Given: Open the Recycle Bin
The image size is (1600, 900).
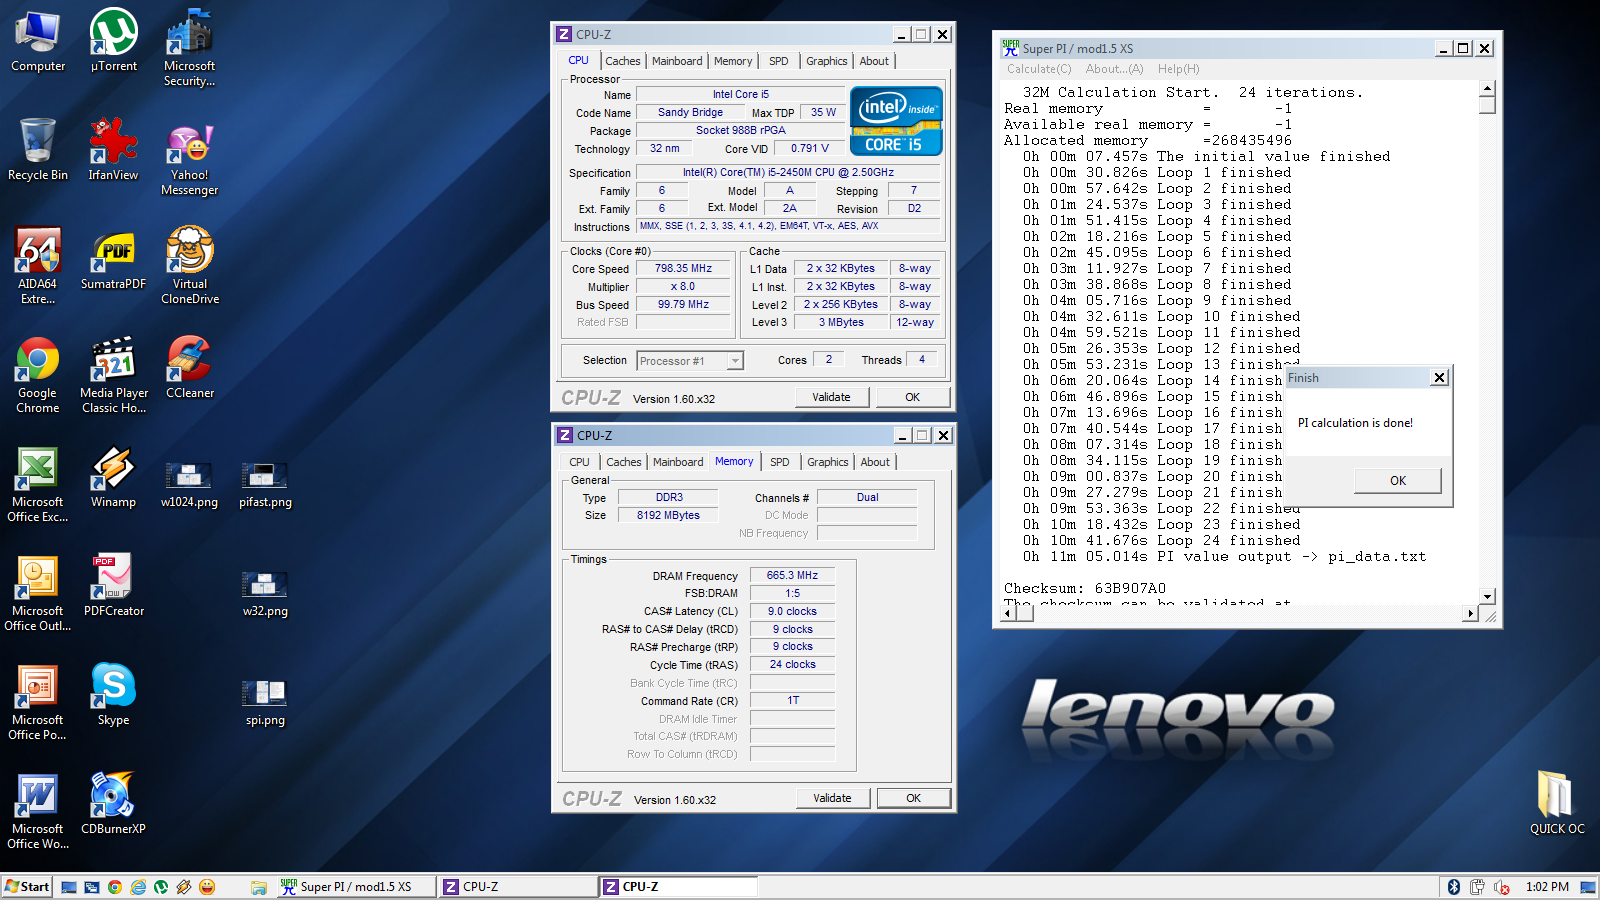Looking at the screenshot, I should click(38, 150).
